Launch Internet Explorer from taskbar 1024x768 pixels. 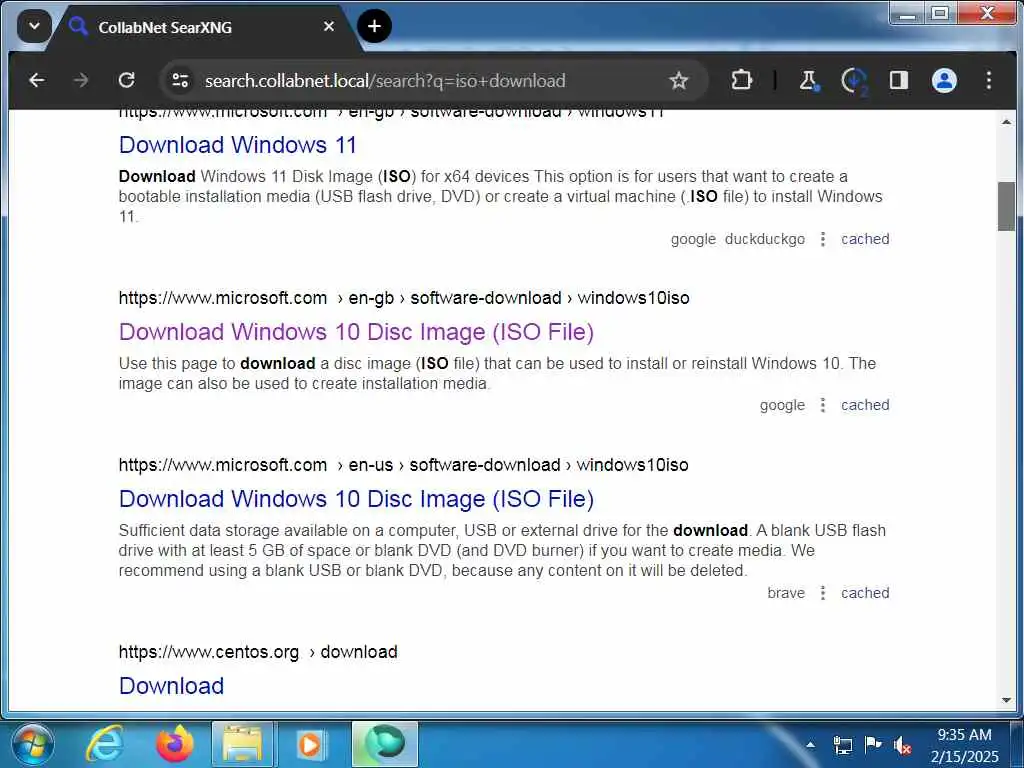pyautogui.click(x=106, y=744)
